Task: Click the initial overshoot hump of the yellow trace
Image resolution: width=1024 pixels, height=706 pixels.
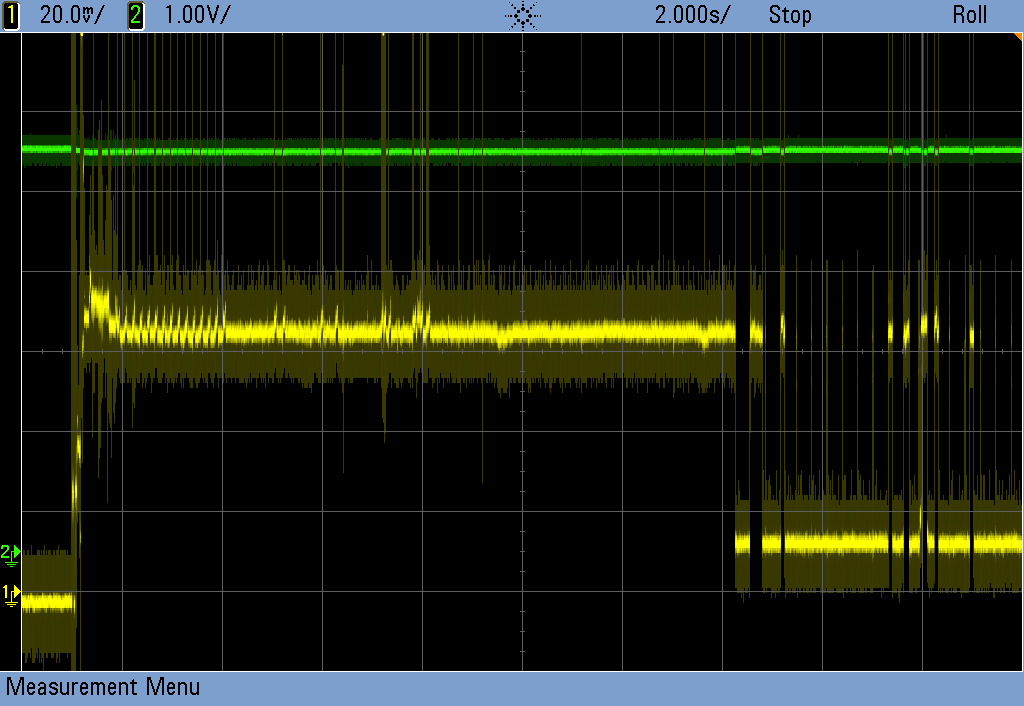Action: tap(99, 300)
